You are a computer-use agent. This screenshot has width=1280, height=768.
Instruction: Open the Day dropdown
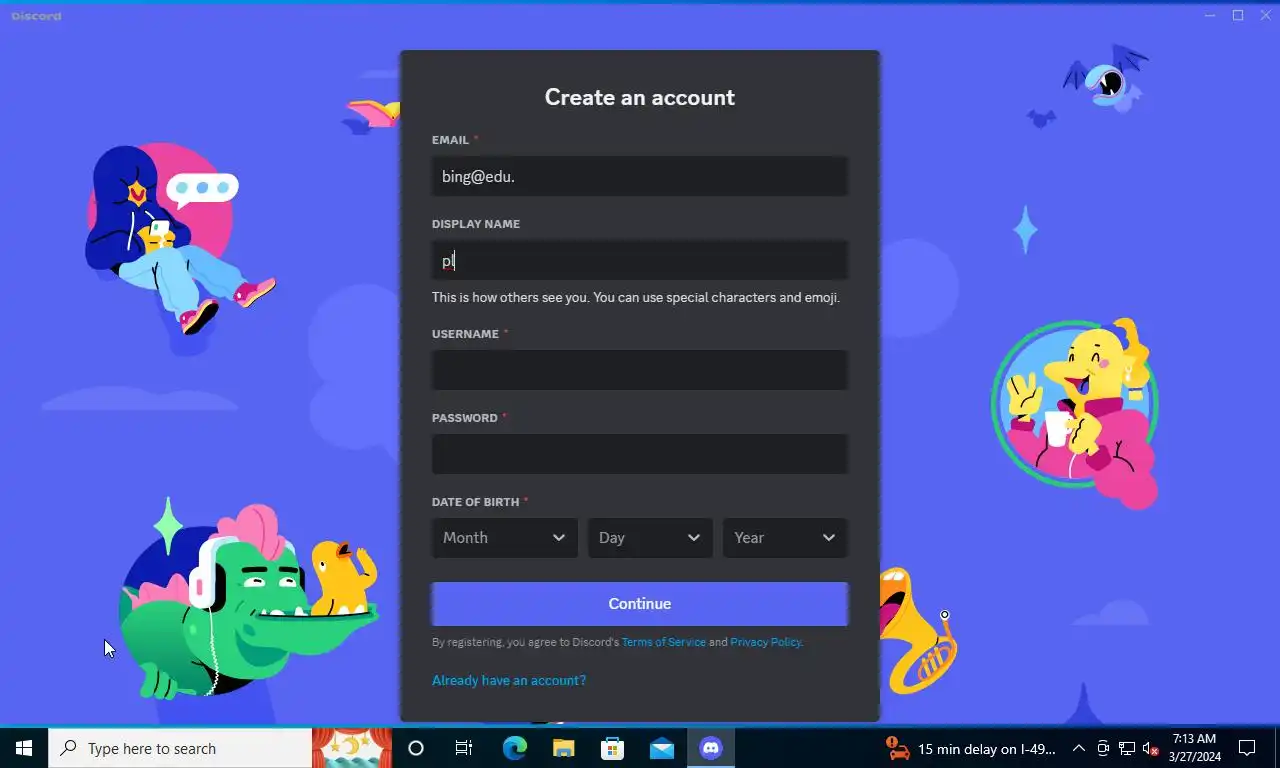pyautogui.click(x=650, y=538)
